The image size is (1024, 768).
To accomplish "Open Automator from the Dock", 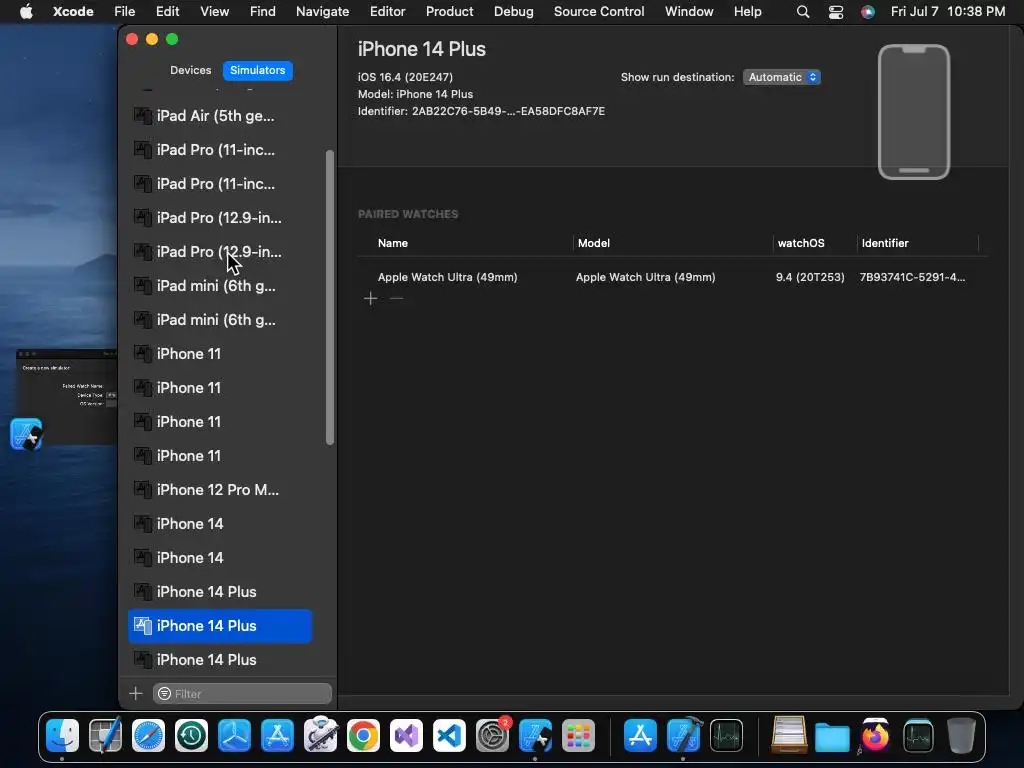I will [x=320, y=735].
